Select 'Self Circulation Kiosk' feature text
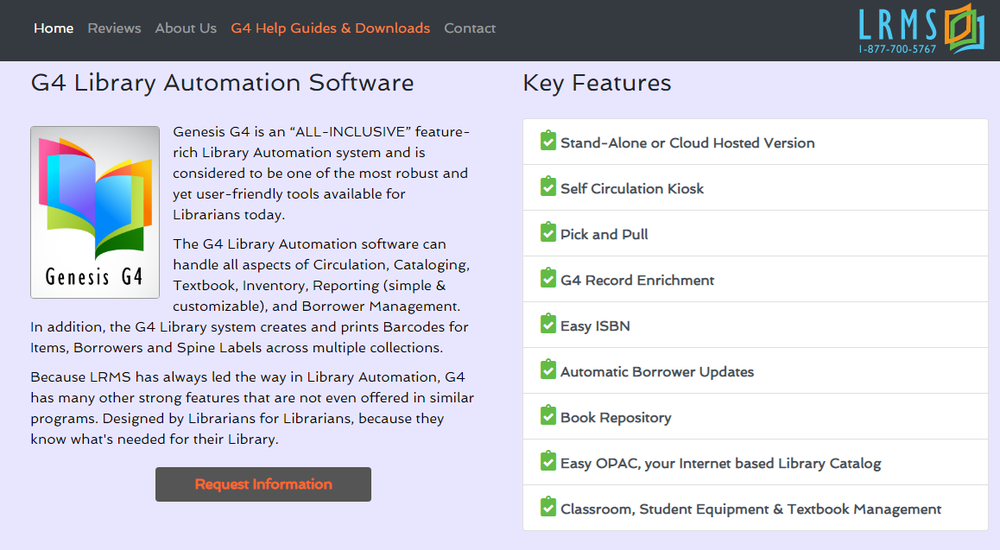 coord(632,189)
